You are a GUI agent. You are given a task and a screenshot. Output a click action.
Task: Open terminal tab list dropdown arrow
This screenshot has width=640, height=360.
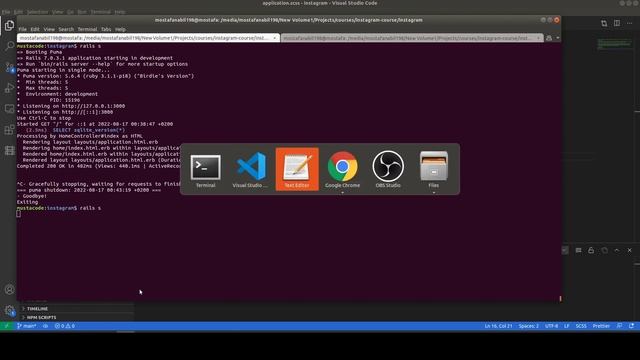point(558,38)
